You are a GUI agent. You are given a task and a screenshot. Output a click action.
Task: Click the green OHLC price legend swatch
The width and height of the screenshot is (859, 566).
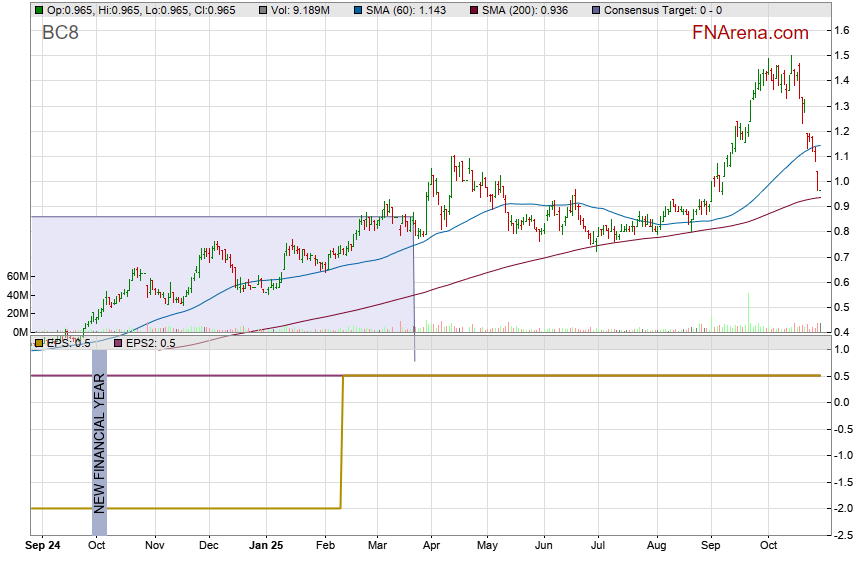[x=38, y=9]
